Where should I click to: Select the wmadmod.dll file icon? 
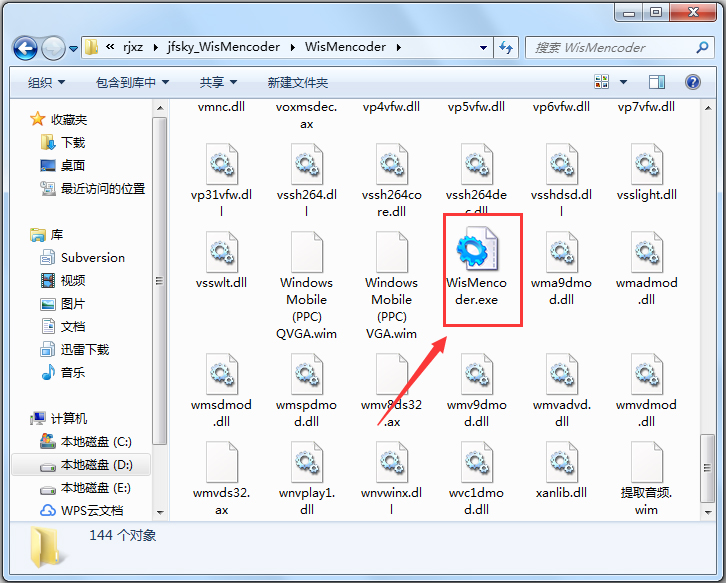647,252
